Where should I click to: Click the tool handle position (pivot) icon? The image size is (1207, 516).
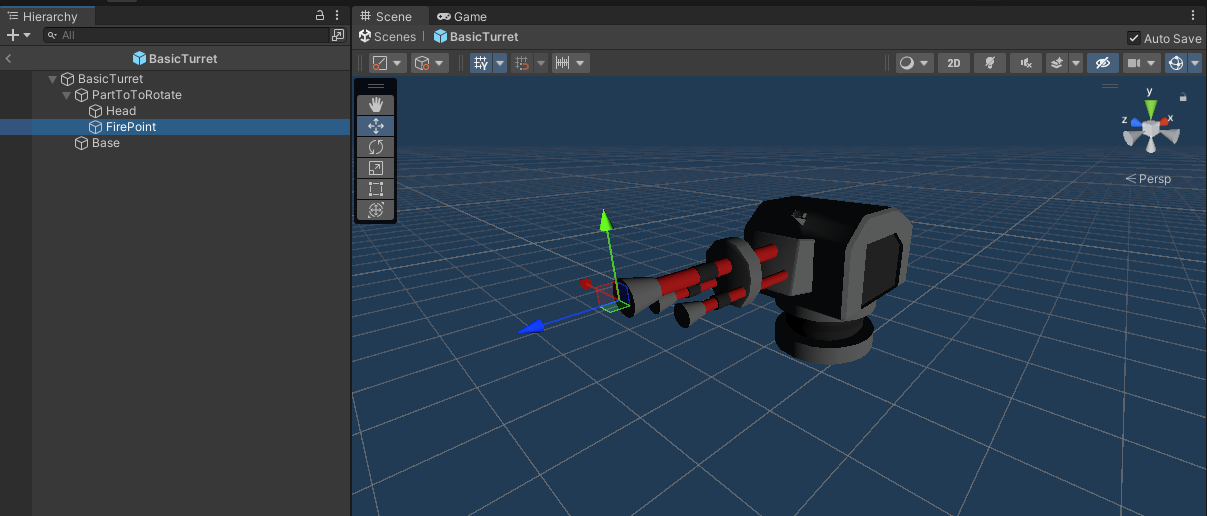click(380, 63)
